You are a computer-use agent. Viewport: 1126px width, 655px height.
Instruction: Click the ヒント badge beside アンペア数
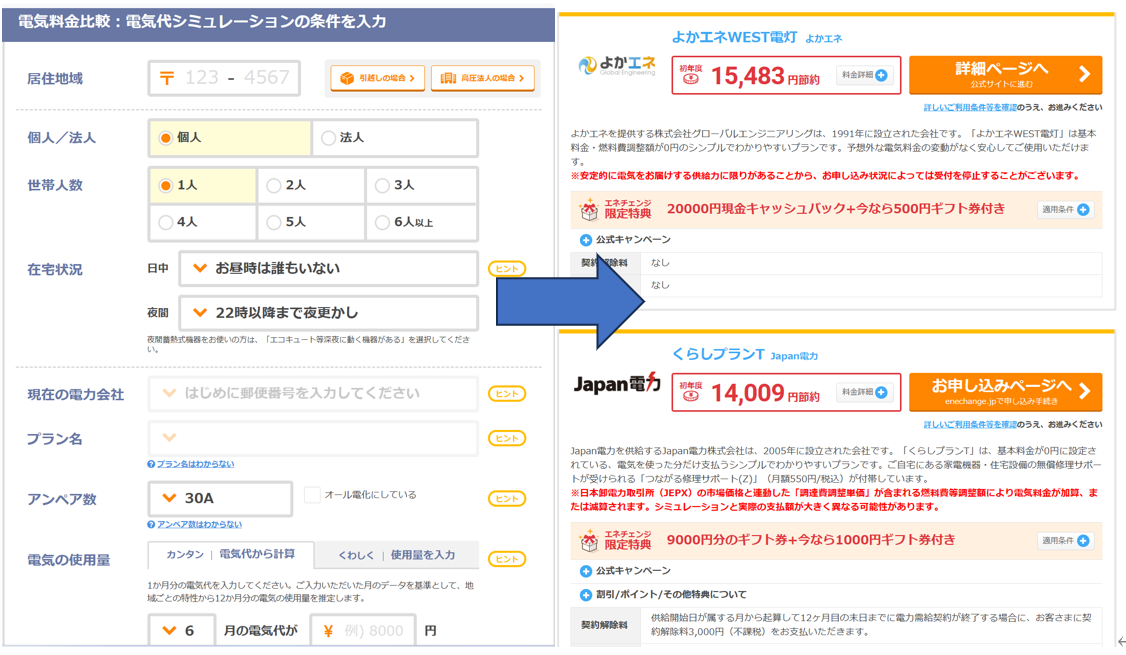(507, 498)
